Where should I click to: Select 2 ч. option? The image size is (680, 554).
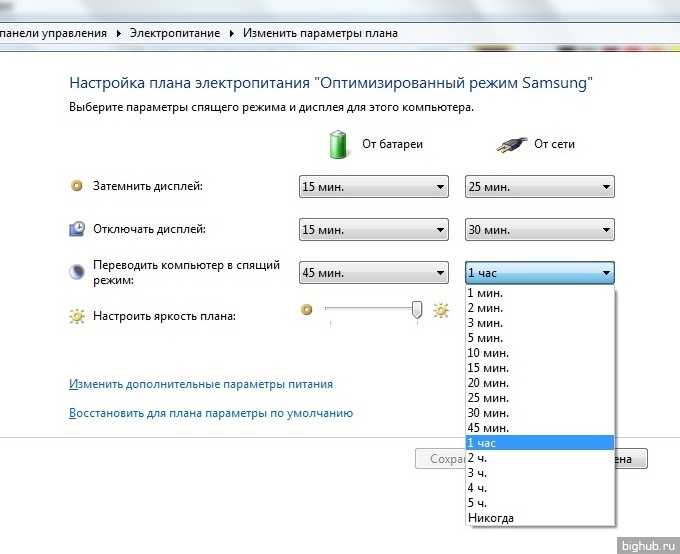[x=540, y=458]
